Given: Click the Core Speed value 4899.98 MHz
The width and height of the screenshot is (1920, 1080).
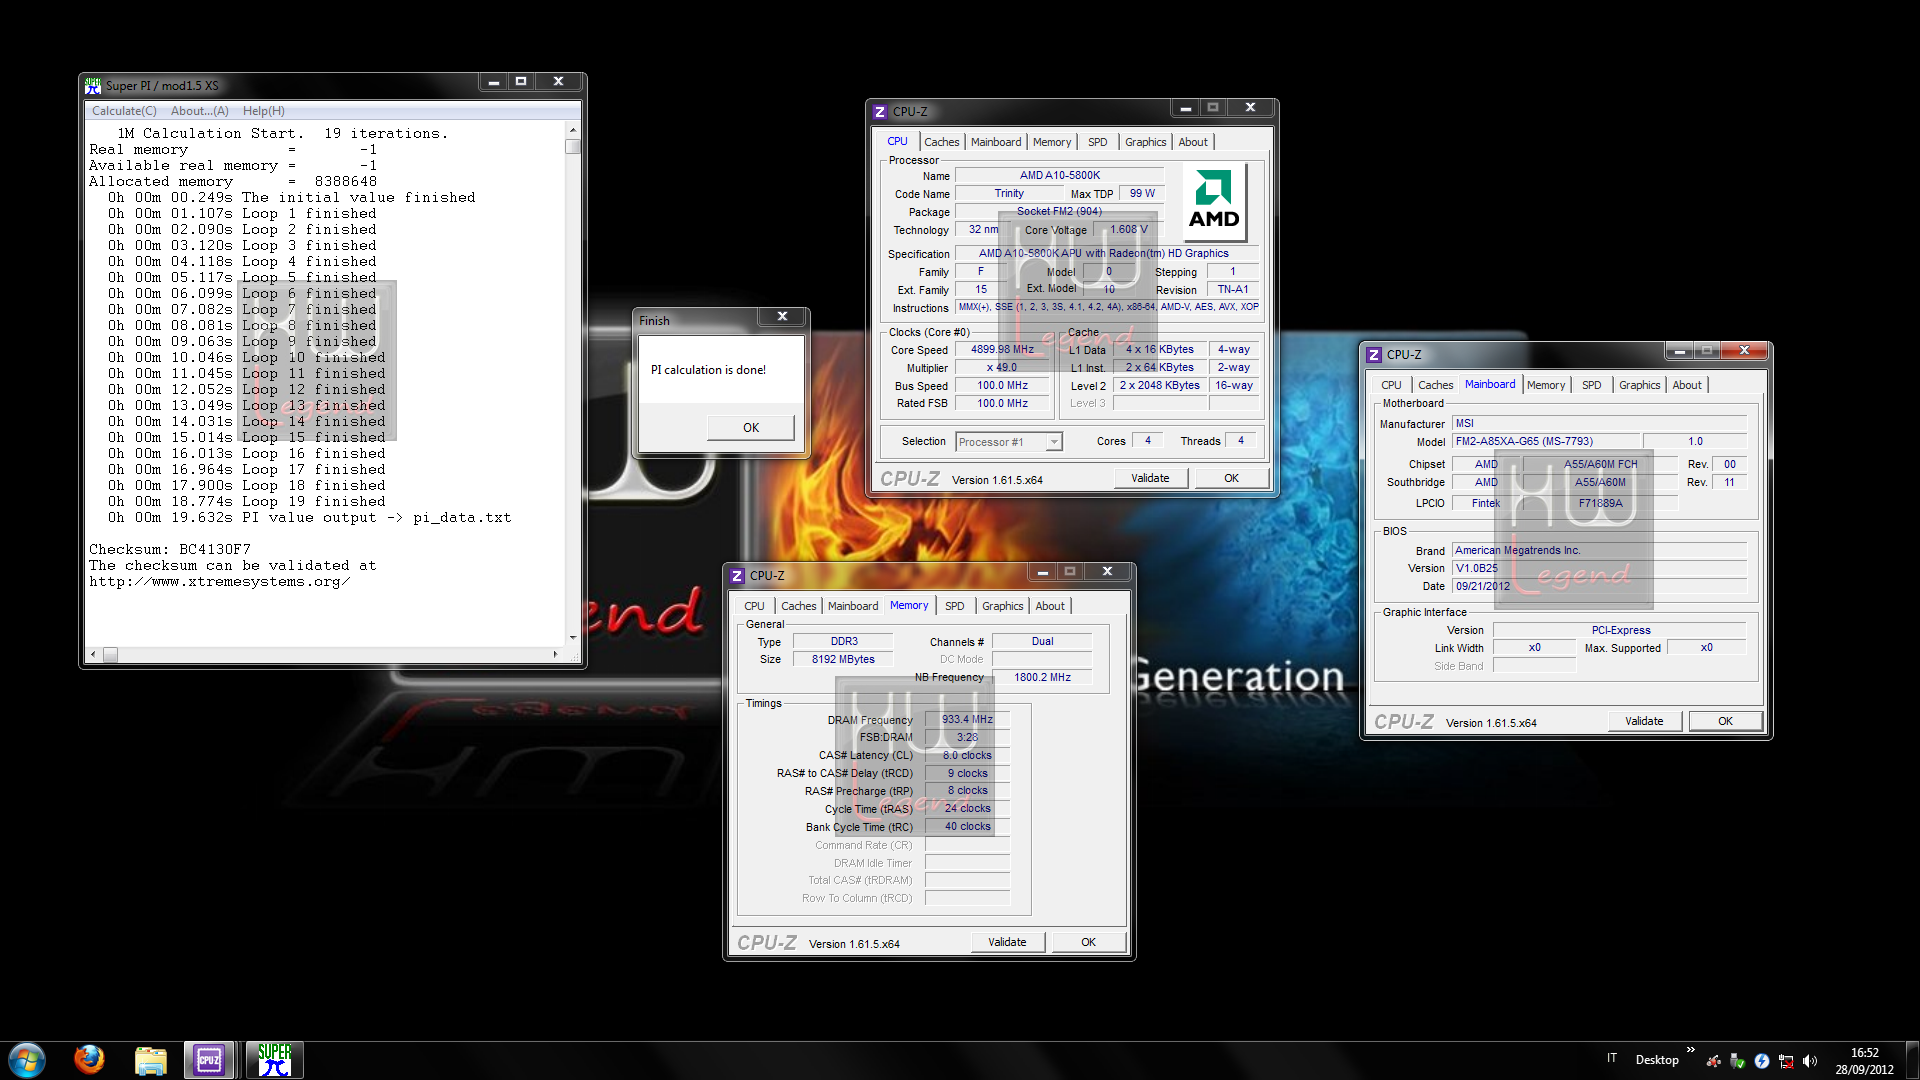Looking at the screenshot, I should tap(1002, 350).
